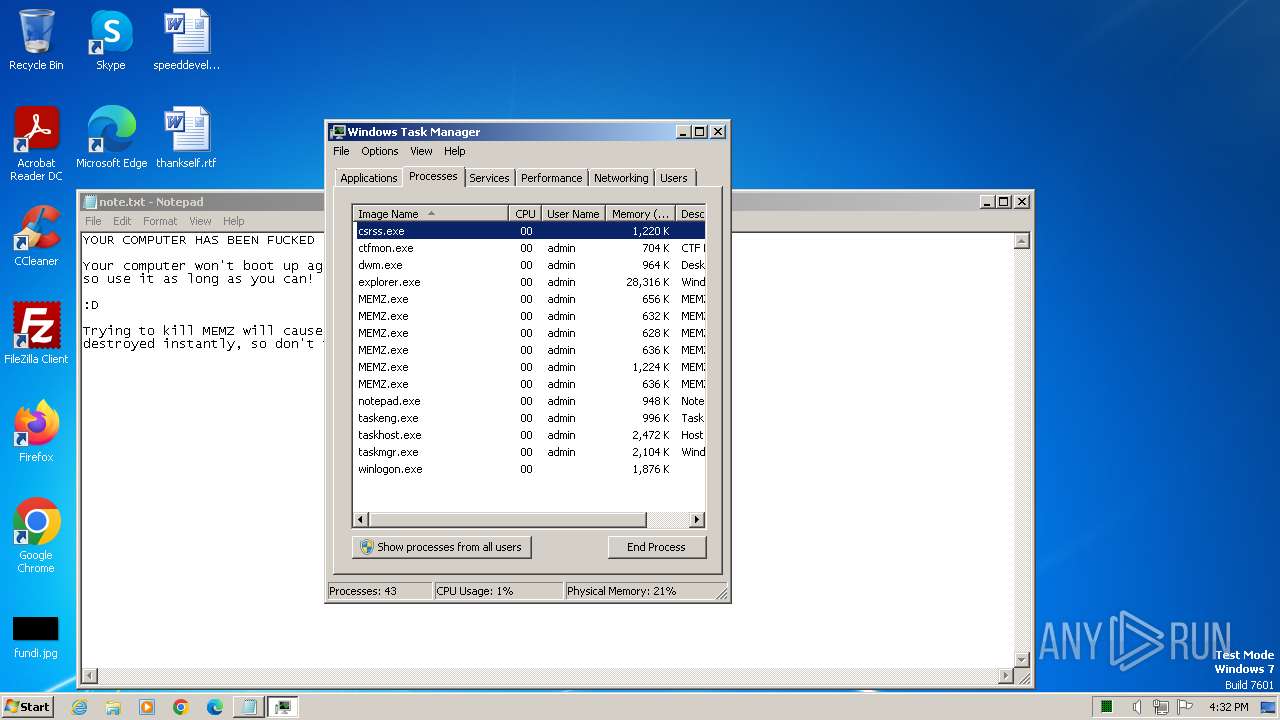The height and width of the screenshot is (720, 1280).
Task: Select the winlogon.exe process row
Action: click(x=530, y=469)
